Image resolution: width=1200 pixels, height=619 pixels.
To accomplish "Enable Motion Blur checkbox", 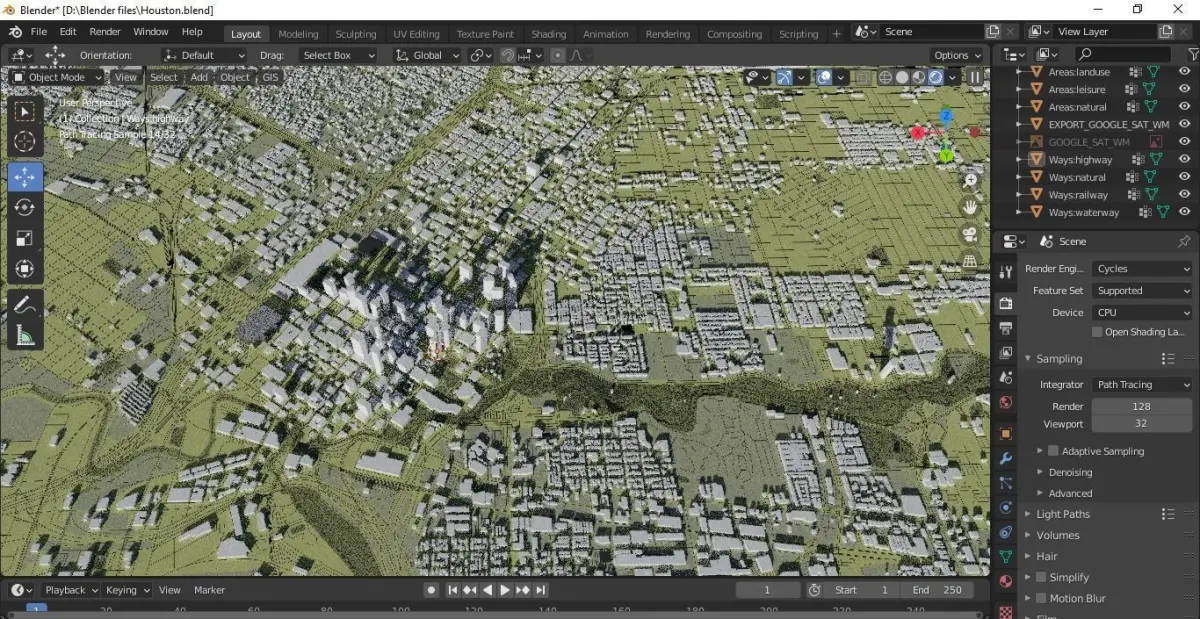I will pos(1041,598).
